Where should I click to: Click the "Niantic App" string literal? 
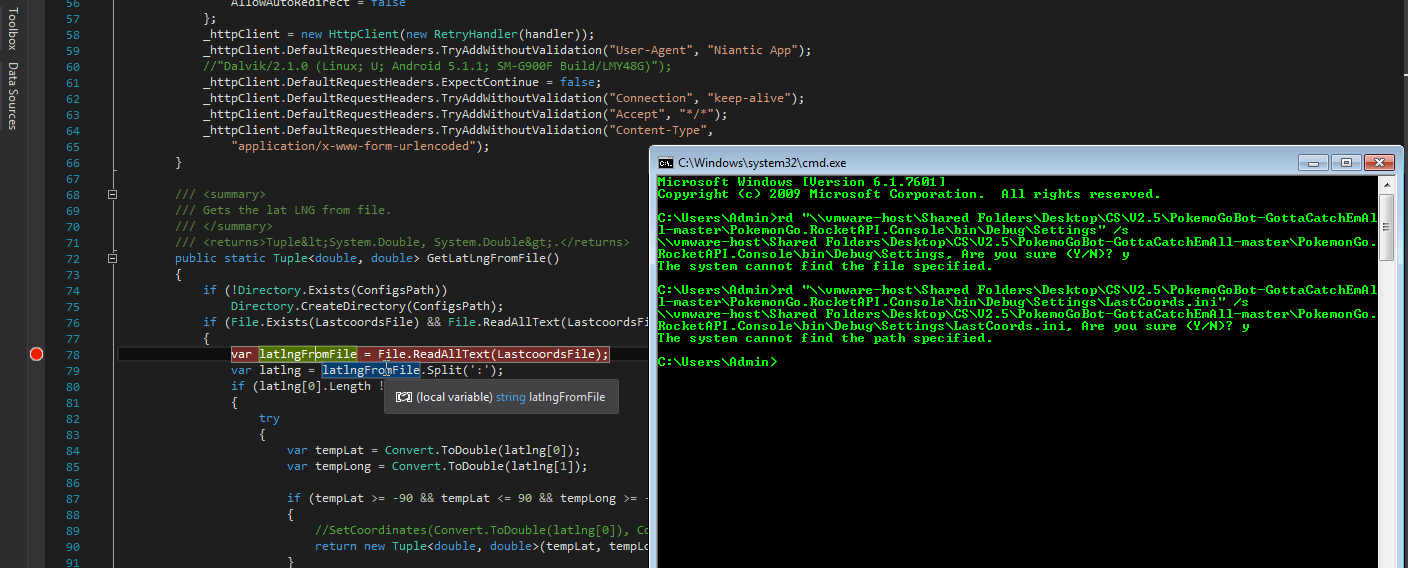[755, 50]
